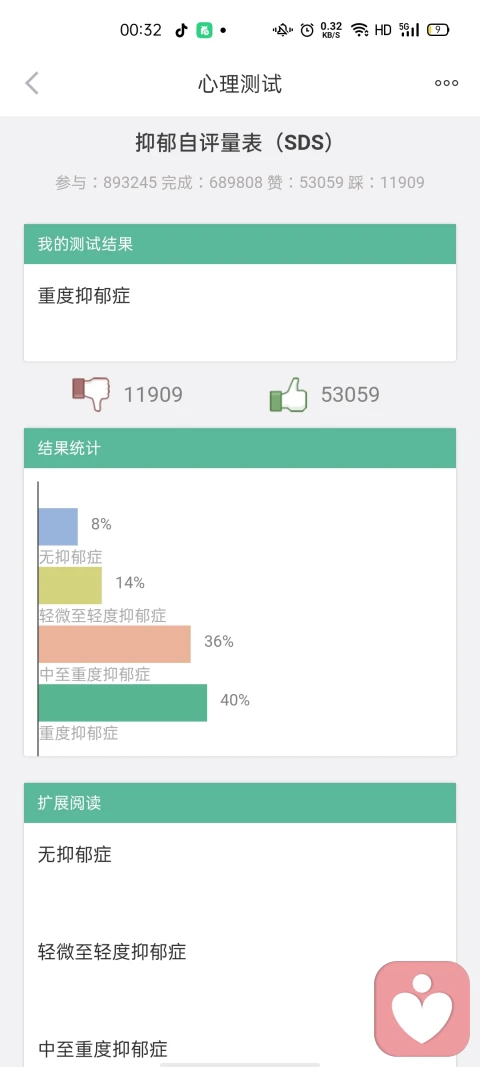
Task: Tap the alarm clock status icon
Action: tap(307, 30)
